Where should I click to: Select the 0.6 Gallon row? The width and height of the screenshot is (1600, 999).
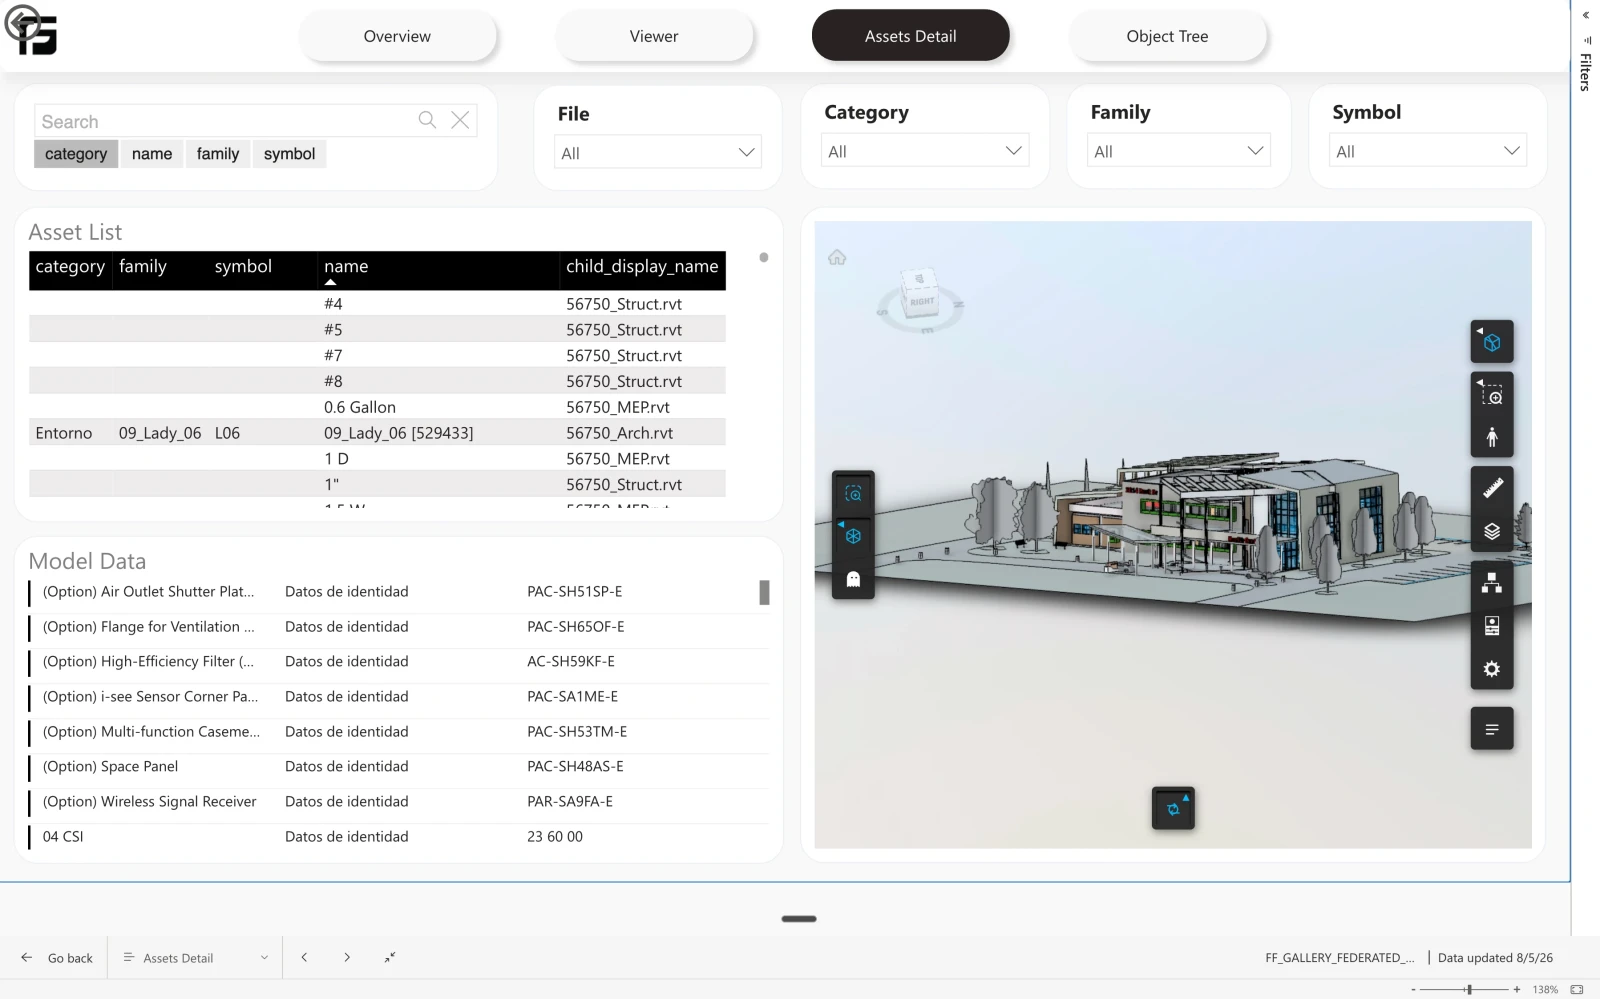pos(377,407)
